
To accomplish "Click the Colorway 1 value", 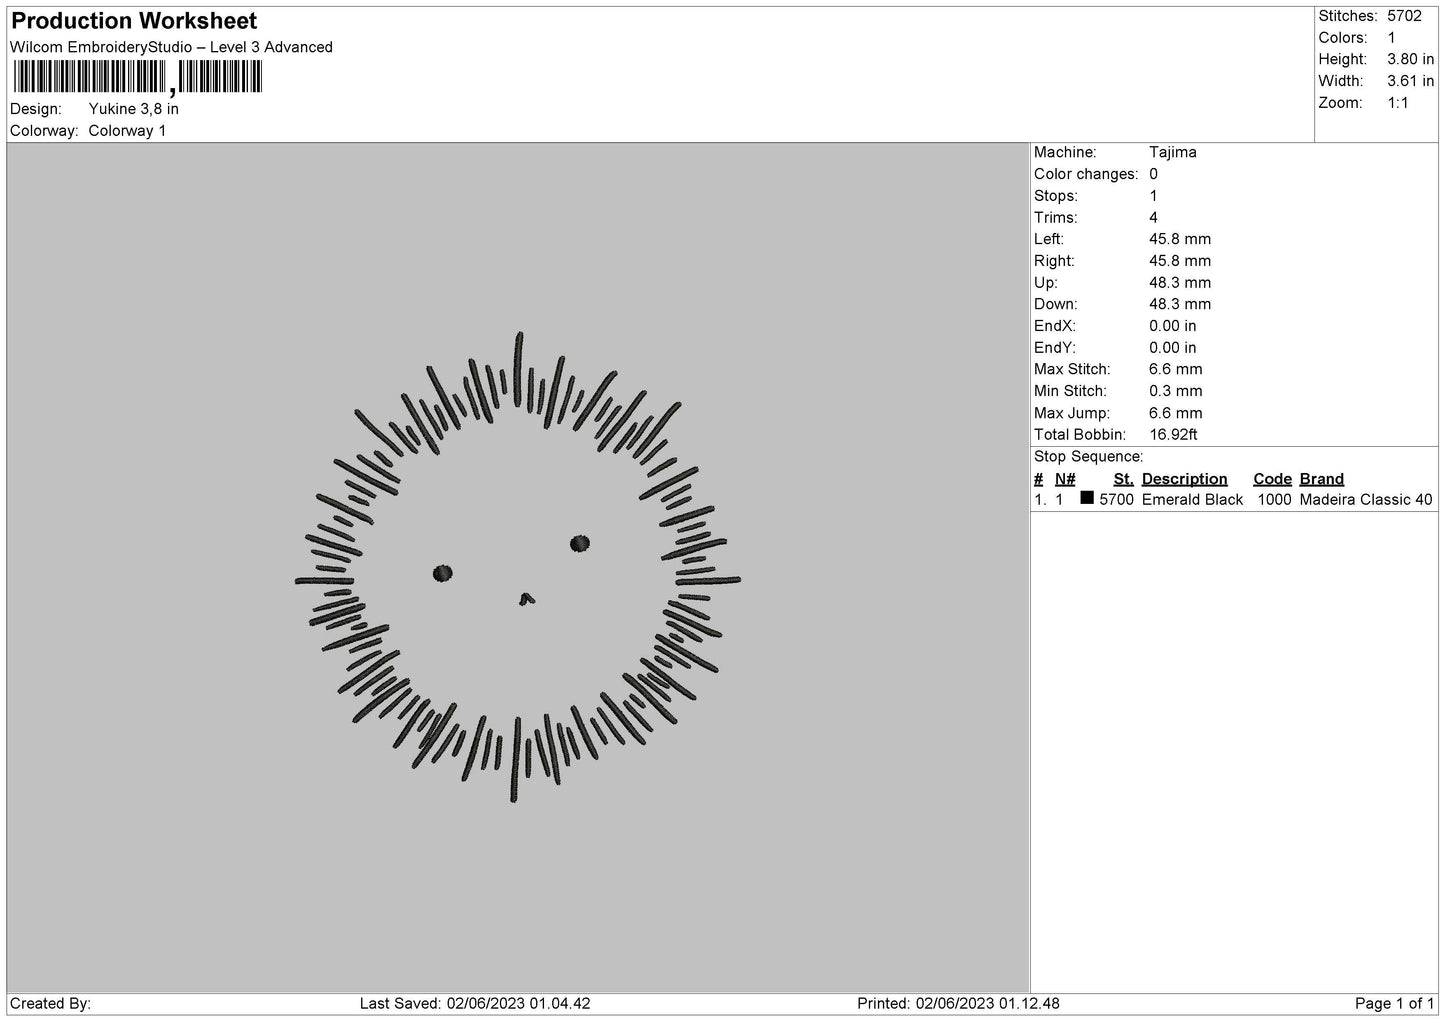I will [x=127, y=131].
